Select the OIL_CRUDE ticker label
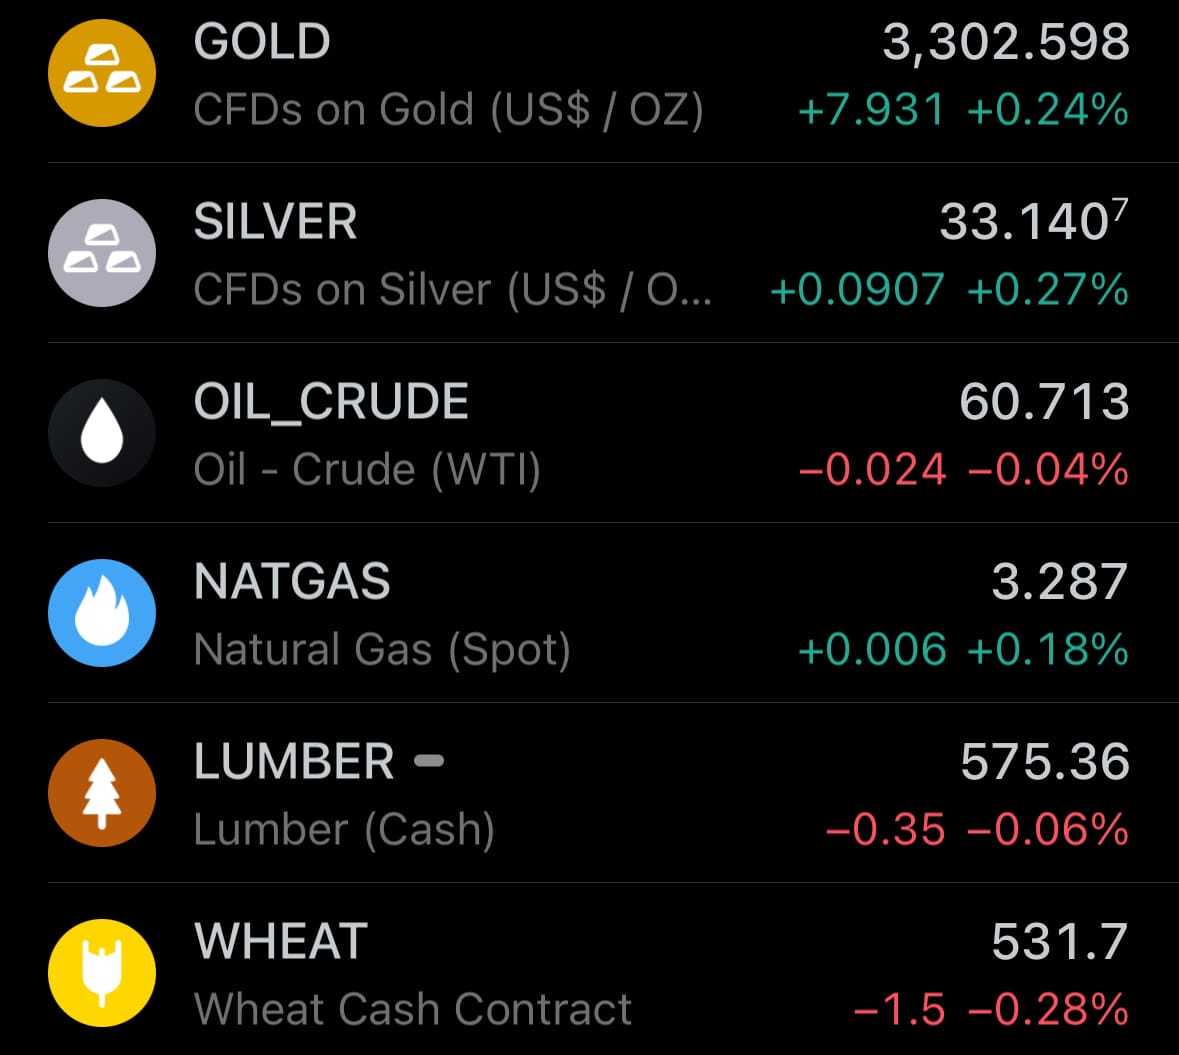This screenshot has height=1055, width=1179. point(331,402)
